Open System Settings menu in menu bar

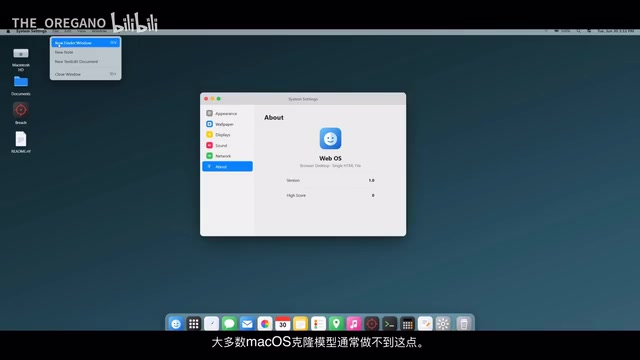[x=31, y=31]
